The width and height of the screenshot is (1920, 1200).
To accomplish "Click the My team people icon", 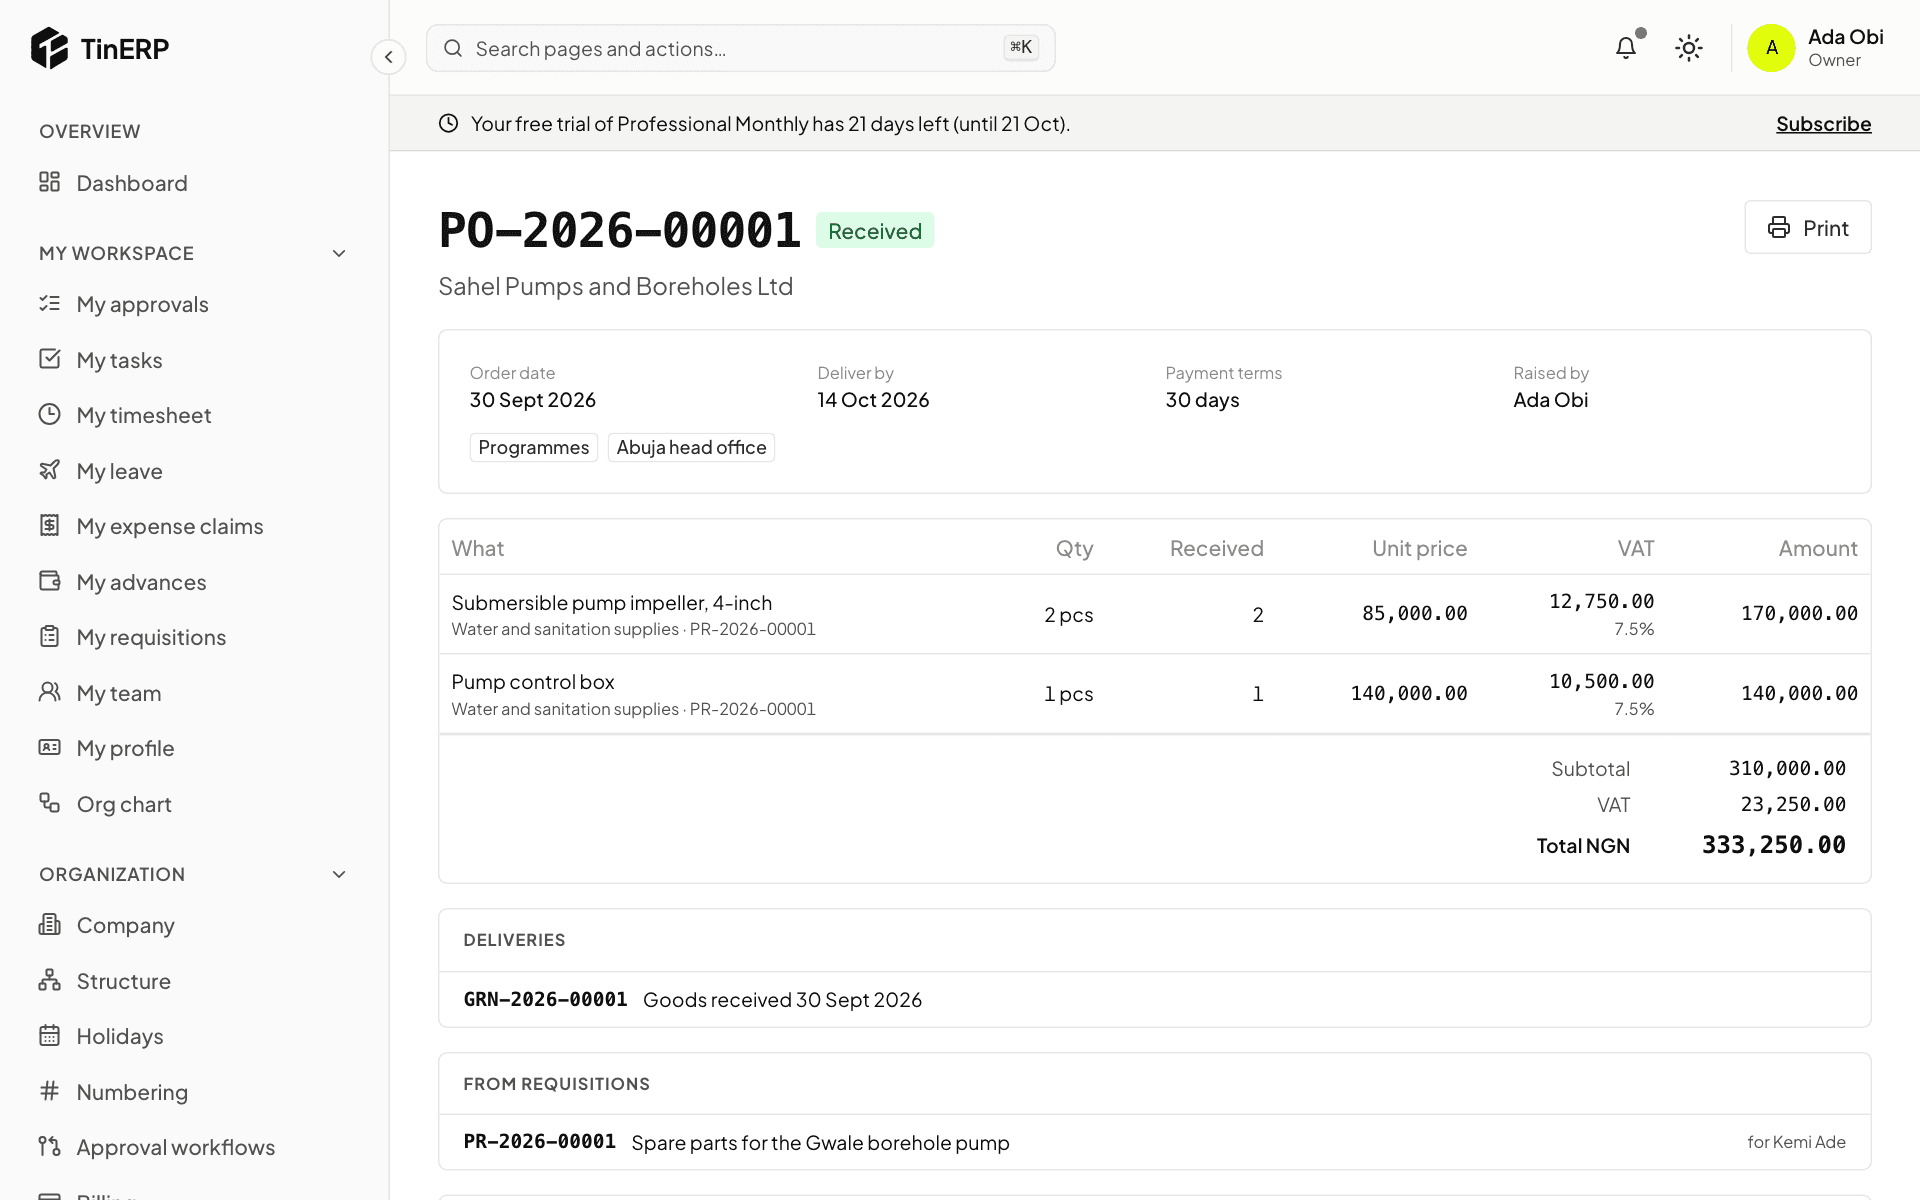I will (50, 692).
